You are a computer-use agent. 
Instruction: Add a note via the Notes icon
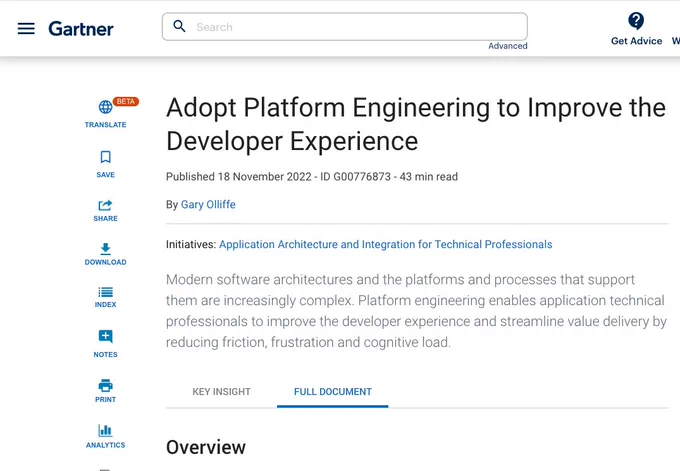coord(105,336)
